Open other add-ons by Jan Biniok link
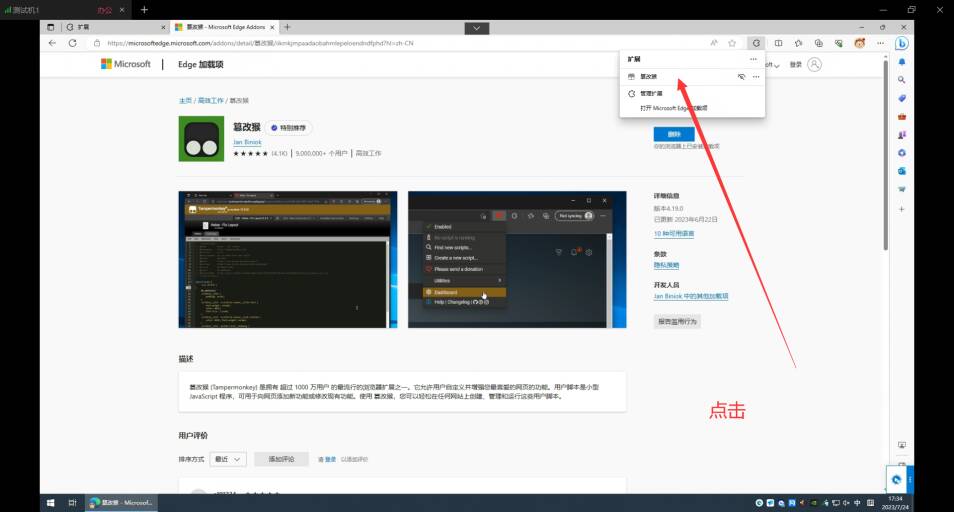This screenshot has height=512, width=954. click(691, 296)
